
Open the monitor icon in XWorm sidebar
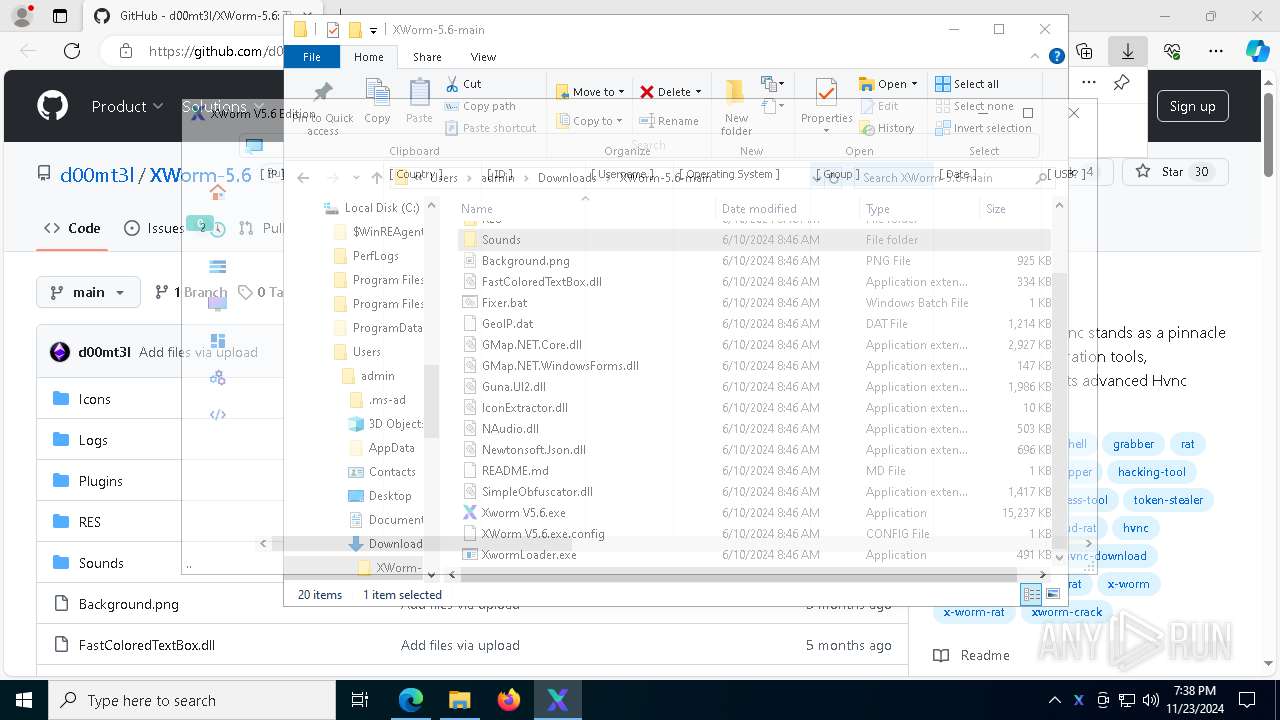pos(217,303)
